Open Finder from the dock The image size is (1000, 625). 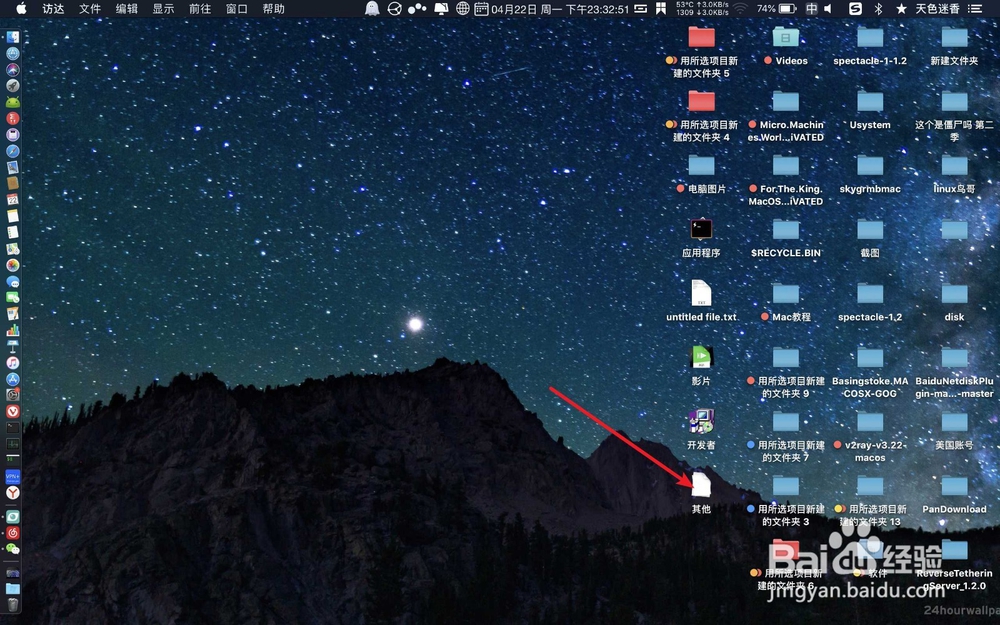(13, 37)
